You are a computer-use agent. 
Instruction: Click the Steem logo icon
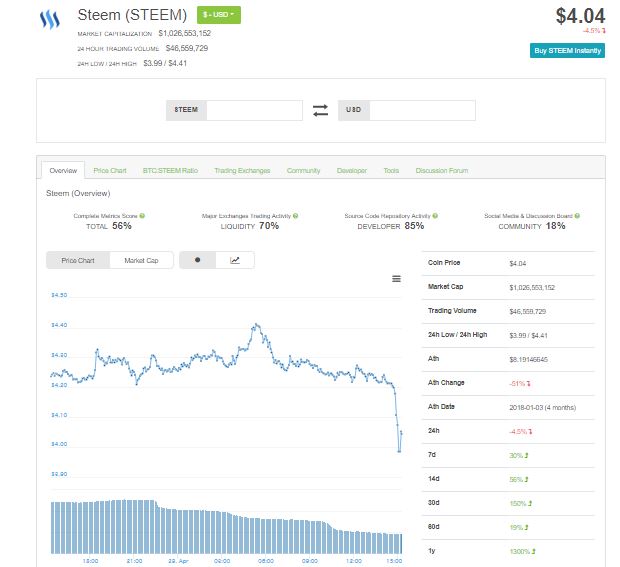50,19
